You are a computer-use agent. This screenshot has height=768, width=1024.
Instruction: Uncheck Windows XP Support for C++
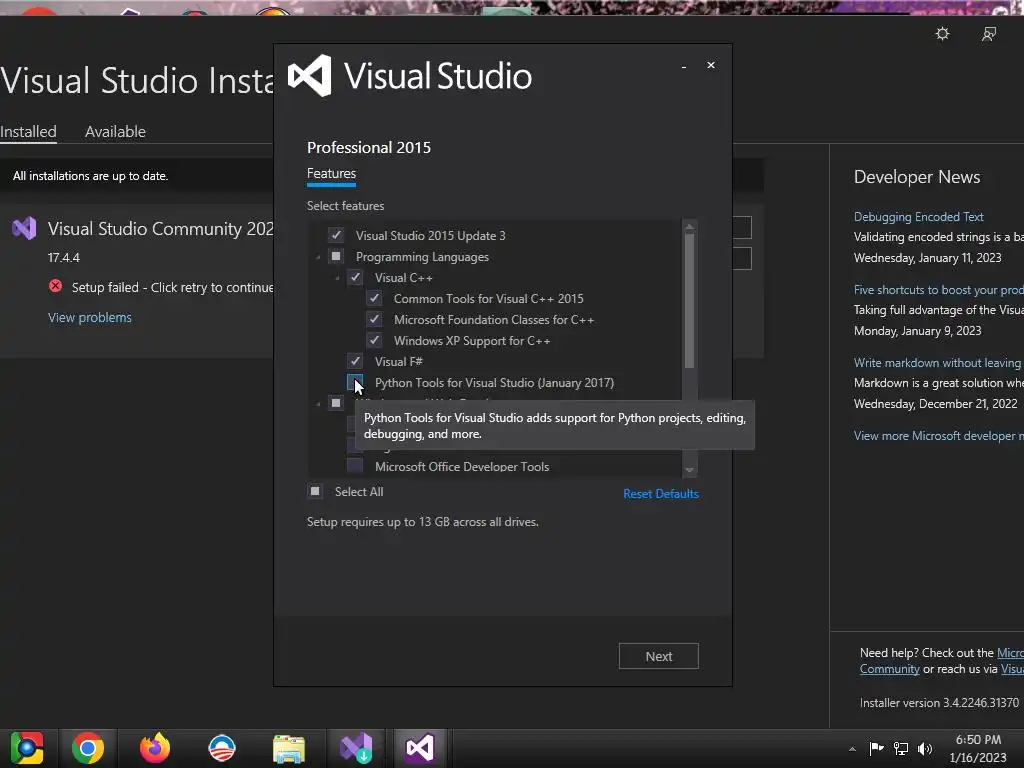click(374, 340)
